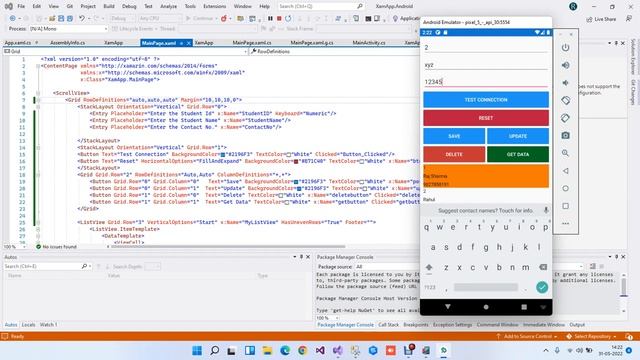Click the emulator power button

565,48
